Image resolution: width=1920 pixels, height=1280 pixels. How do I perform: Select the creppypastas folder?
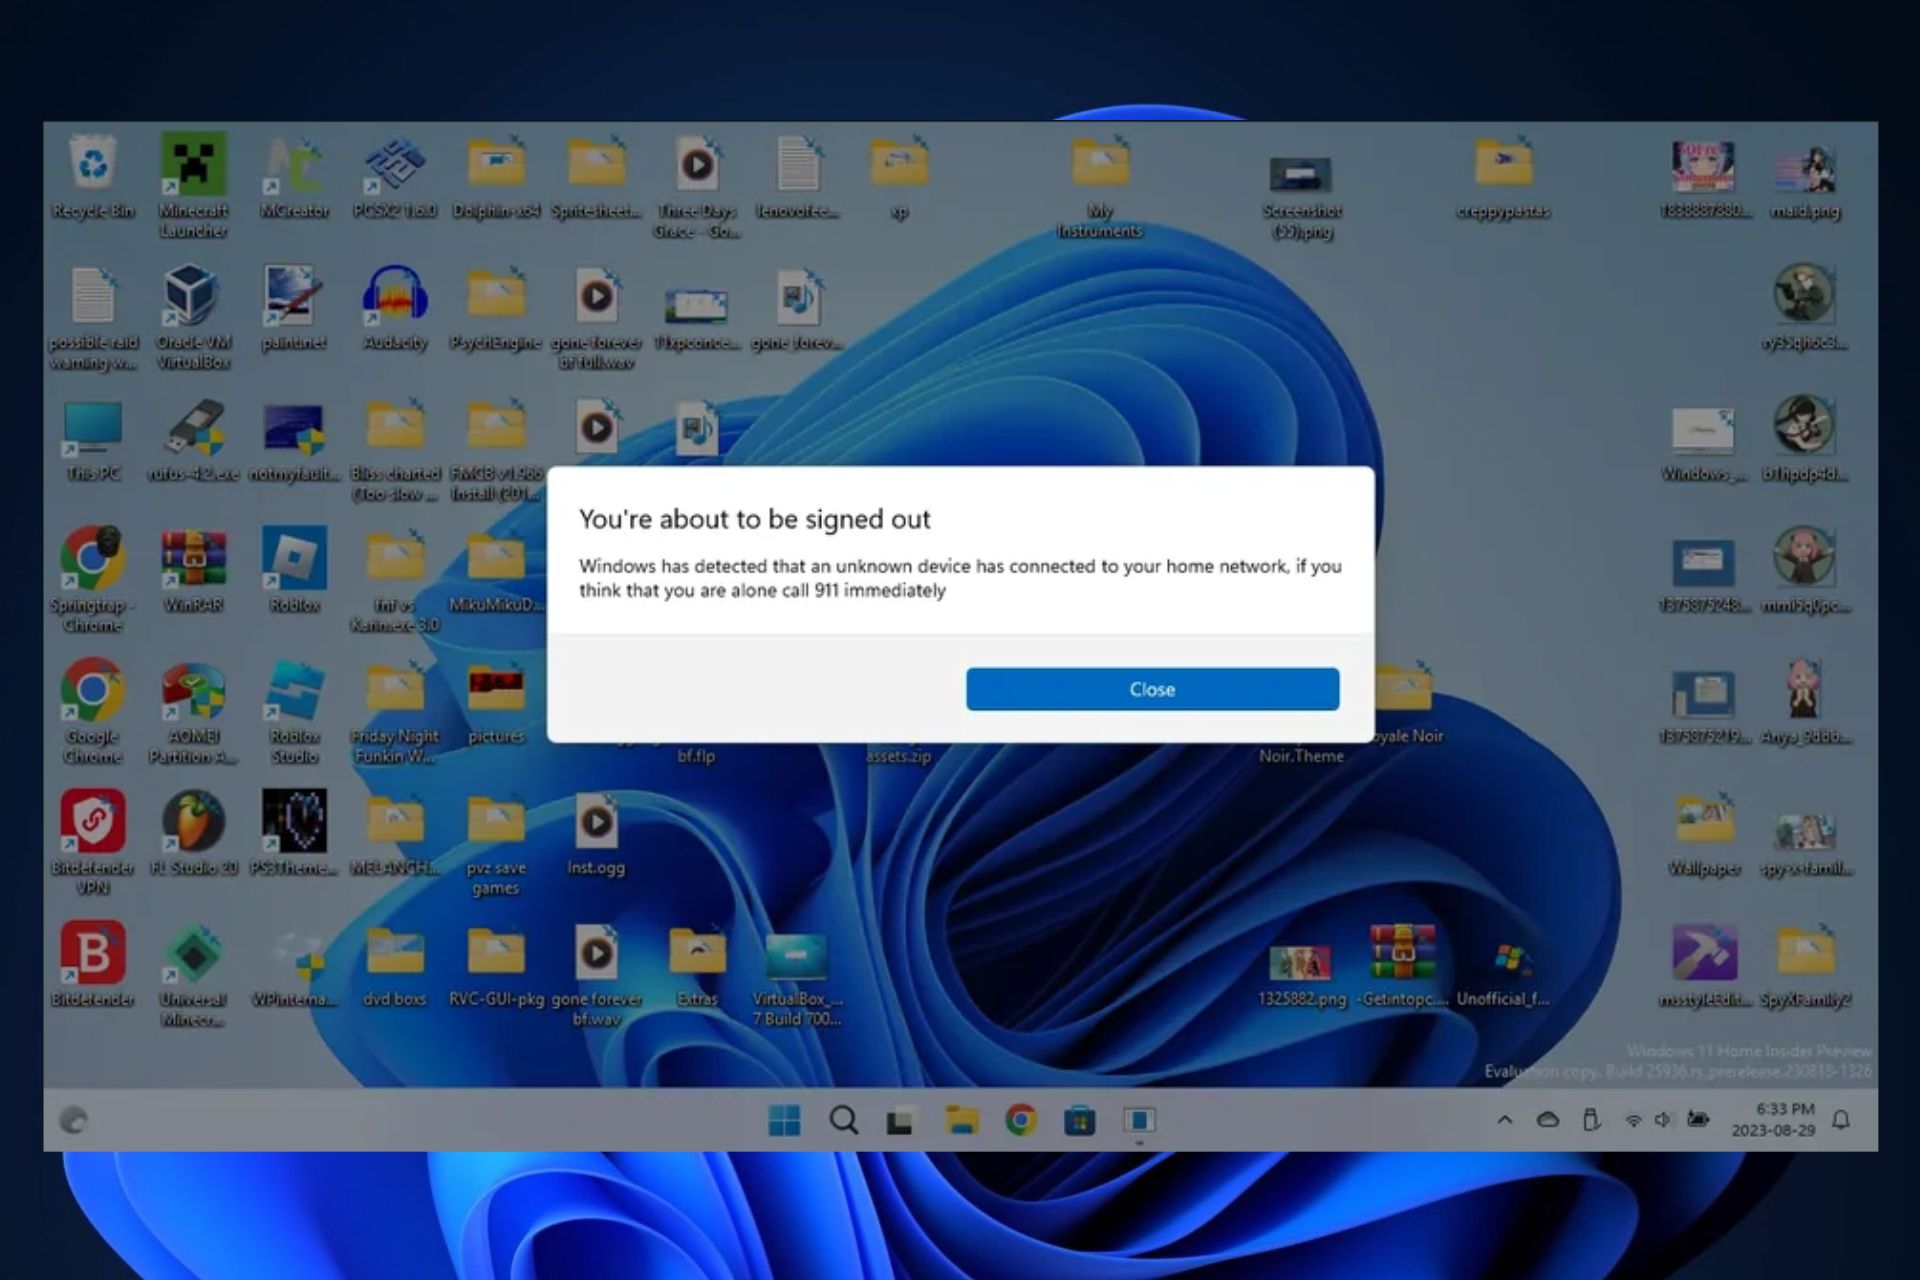pyautogui.click(x=1503, y=177)
